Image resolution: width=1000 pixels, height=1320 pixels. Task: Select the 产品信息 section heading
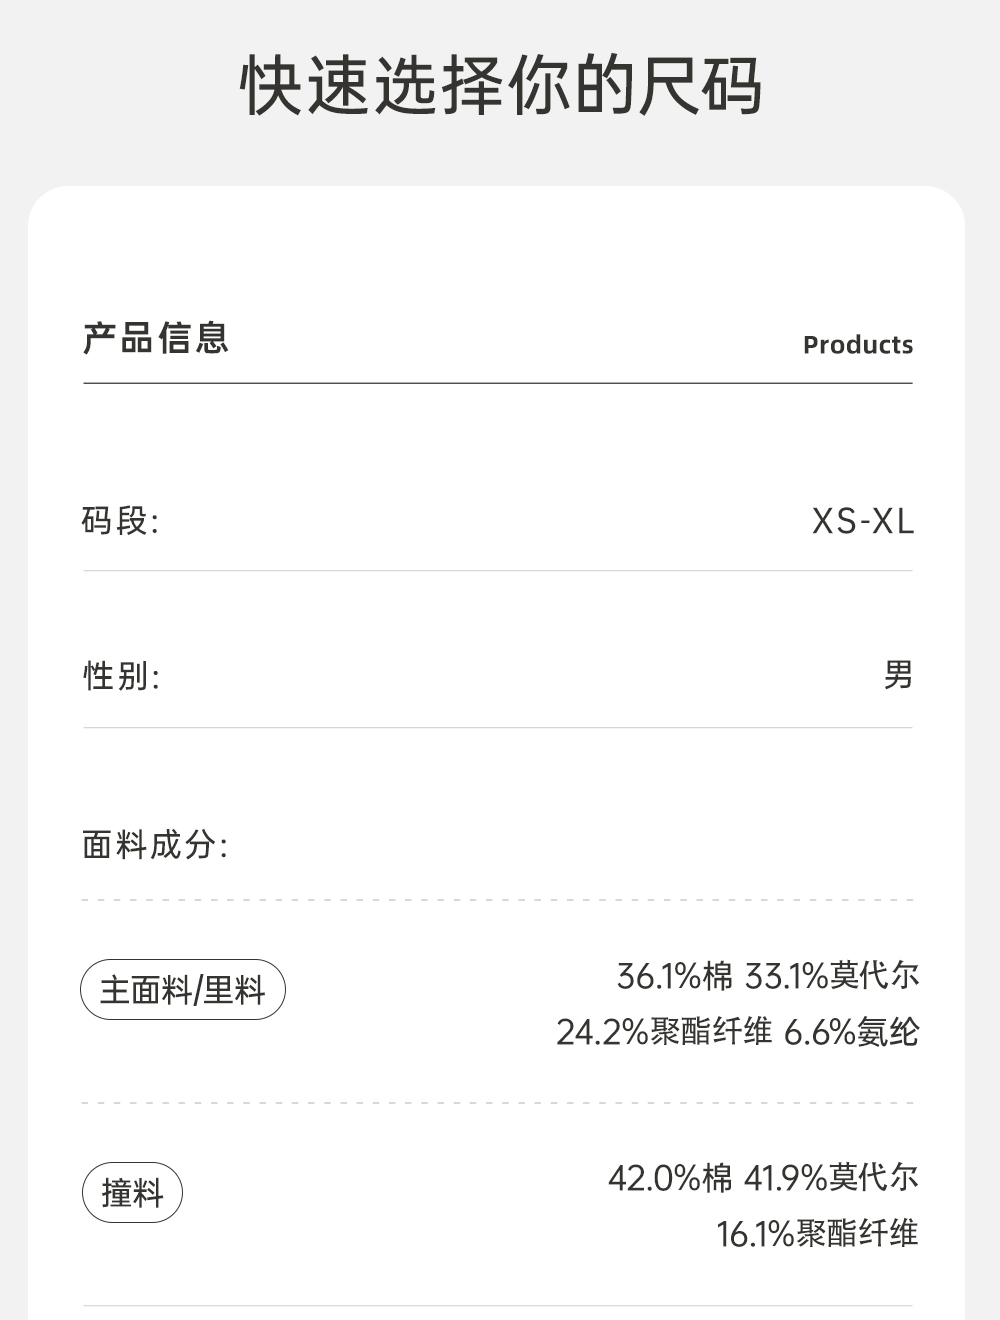pos(156,338)
